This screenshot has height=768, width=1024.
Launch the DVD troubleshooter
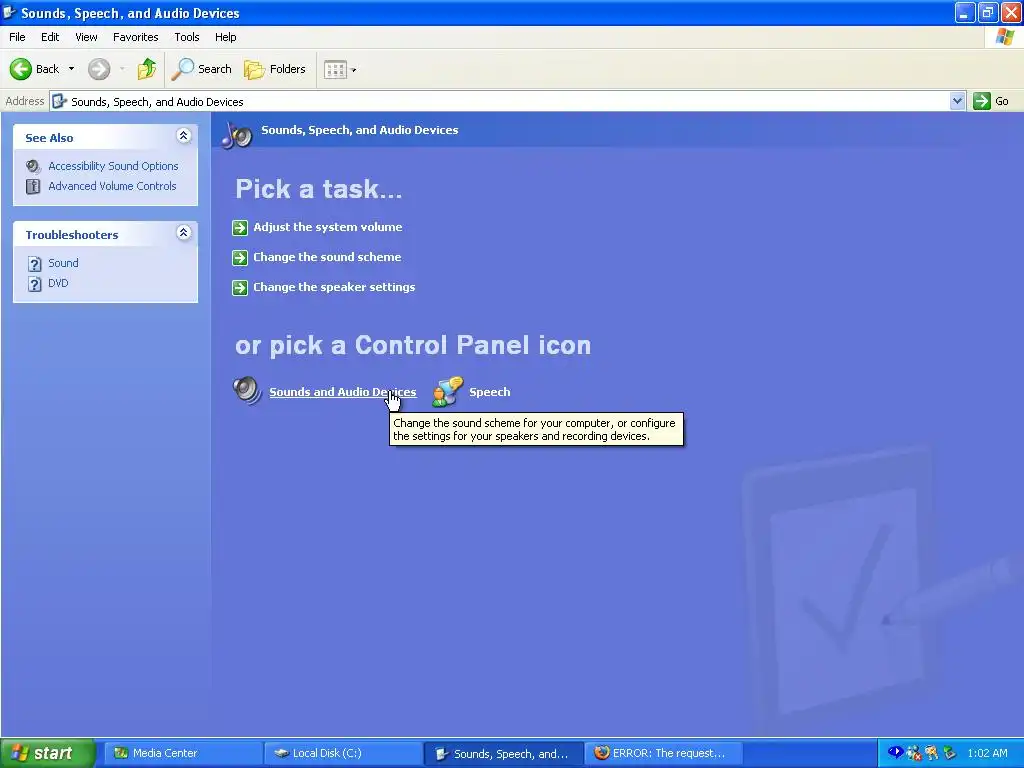[x=58, y=283]
